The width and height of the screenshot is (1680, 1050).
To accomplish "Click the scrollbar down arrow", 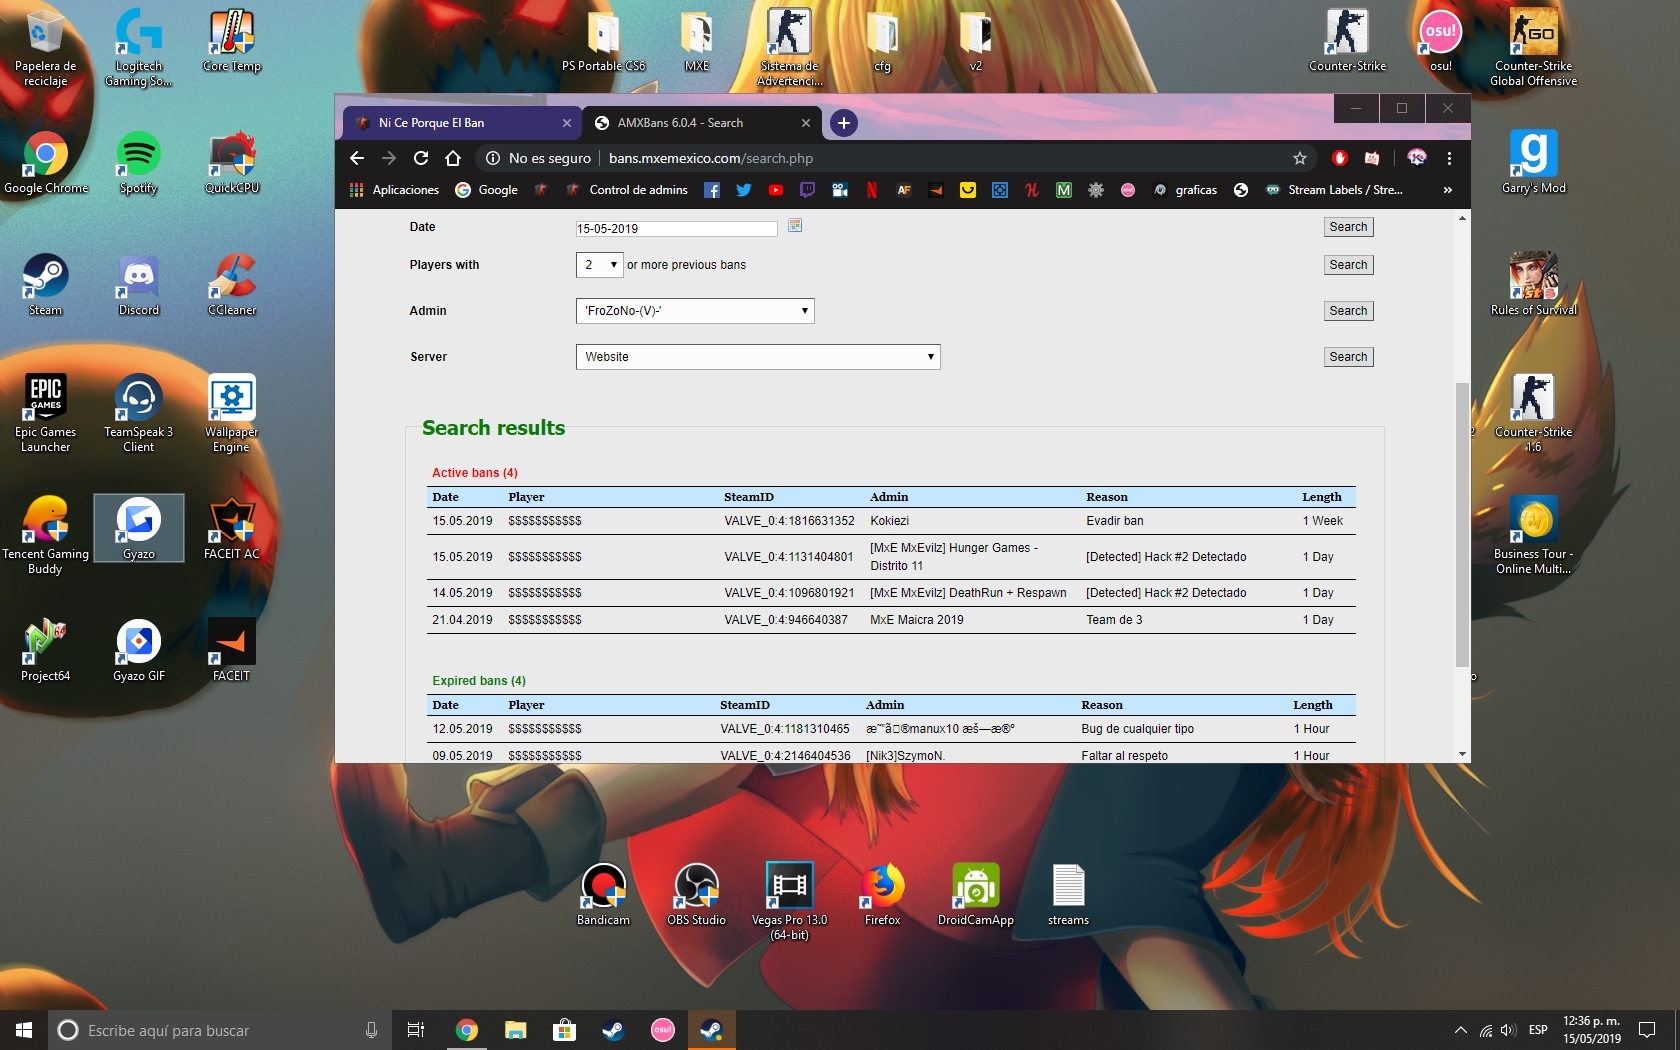I will coord(1462,754).
